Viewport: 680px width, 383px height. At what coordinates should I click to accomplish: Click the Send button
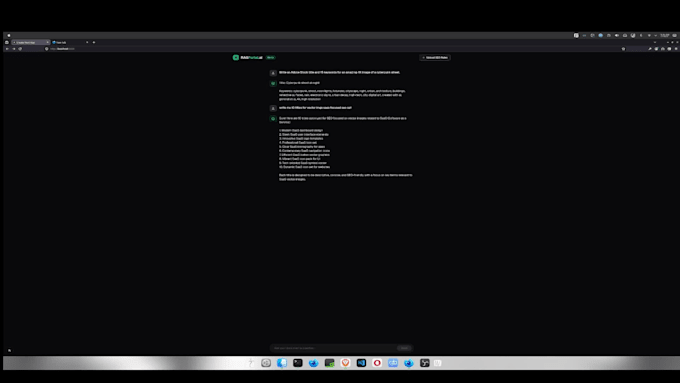(404, 348)
